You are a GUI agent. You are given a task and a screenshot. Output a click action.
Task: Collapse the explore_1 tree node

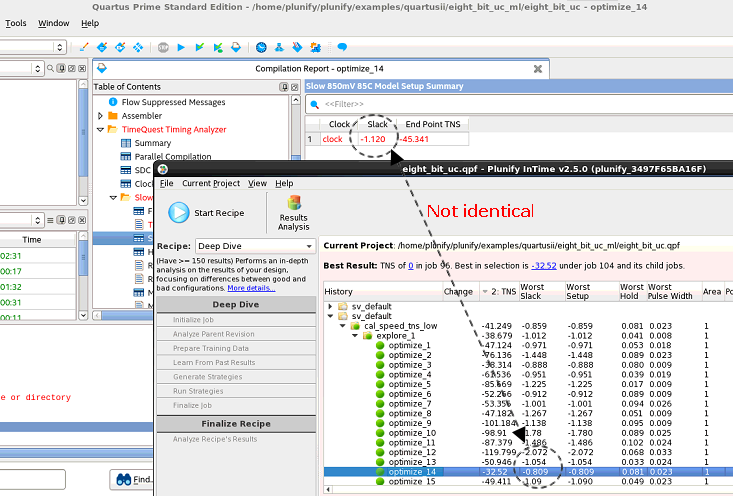tap(354, 335)
